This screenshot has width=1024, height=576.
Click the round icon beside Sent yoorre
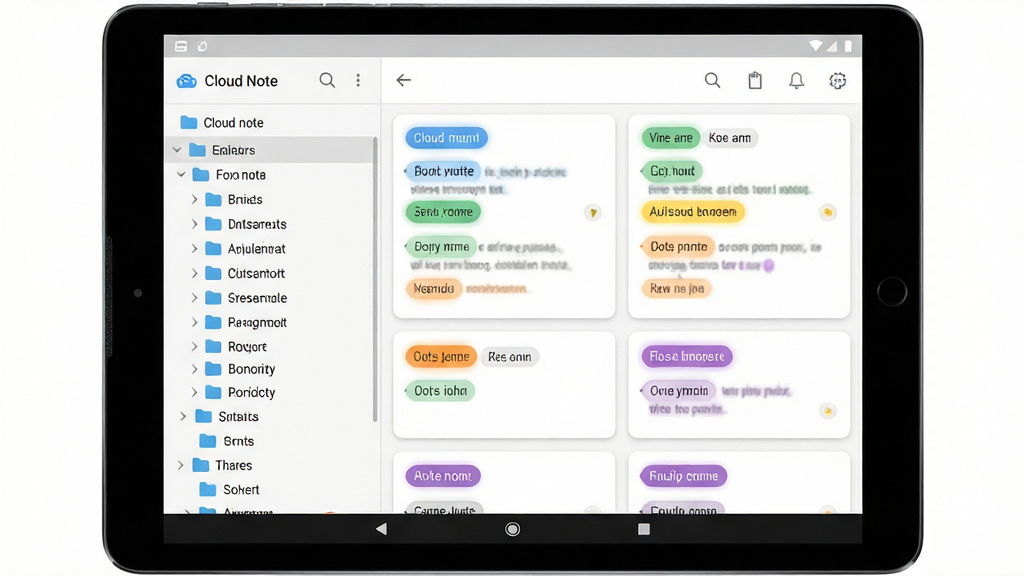pyautogui.click(x=593, y=212)
